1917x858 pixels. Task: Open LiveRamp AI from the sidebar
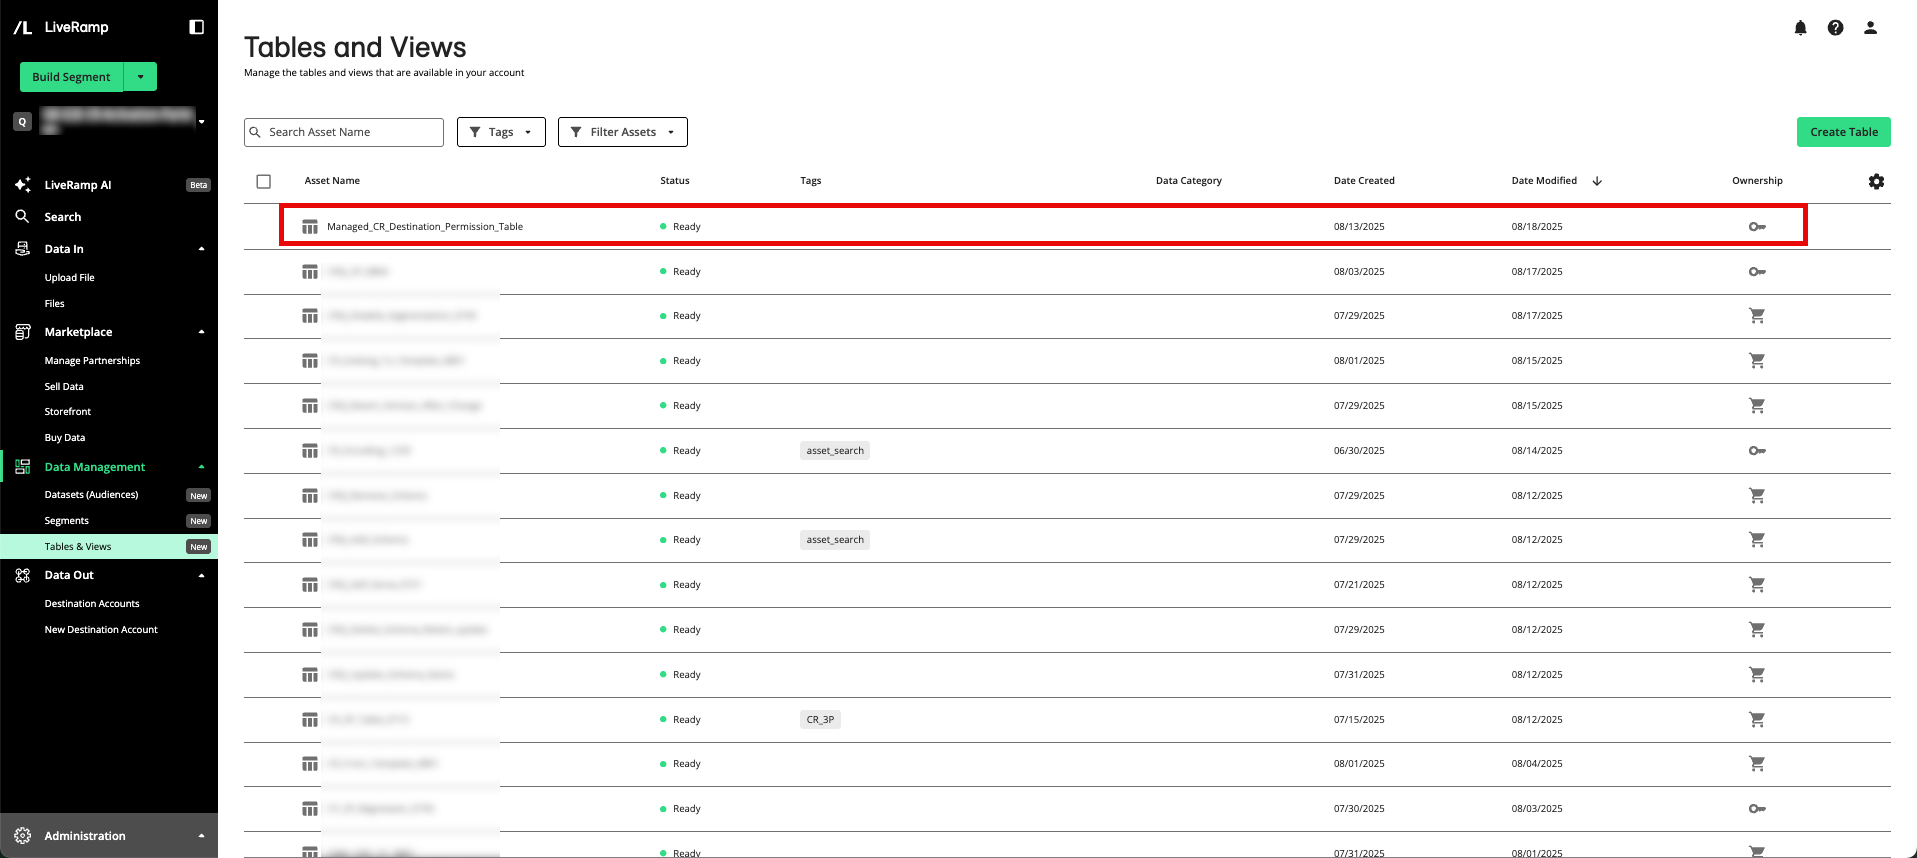[78, 185]
